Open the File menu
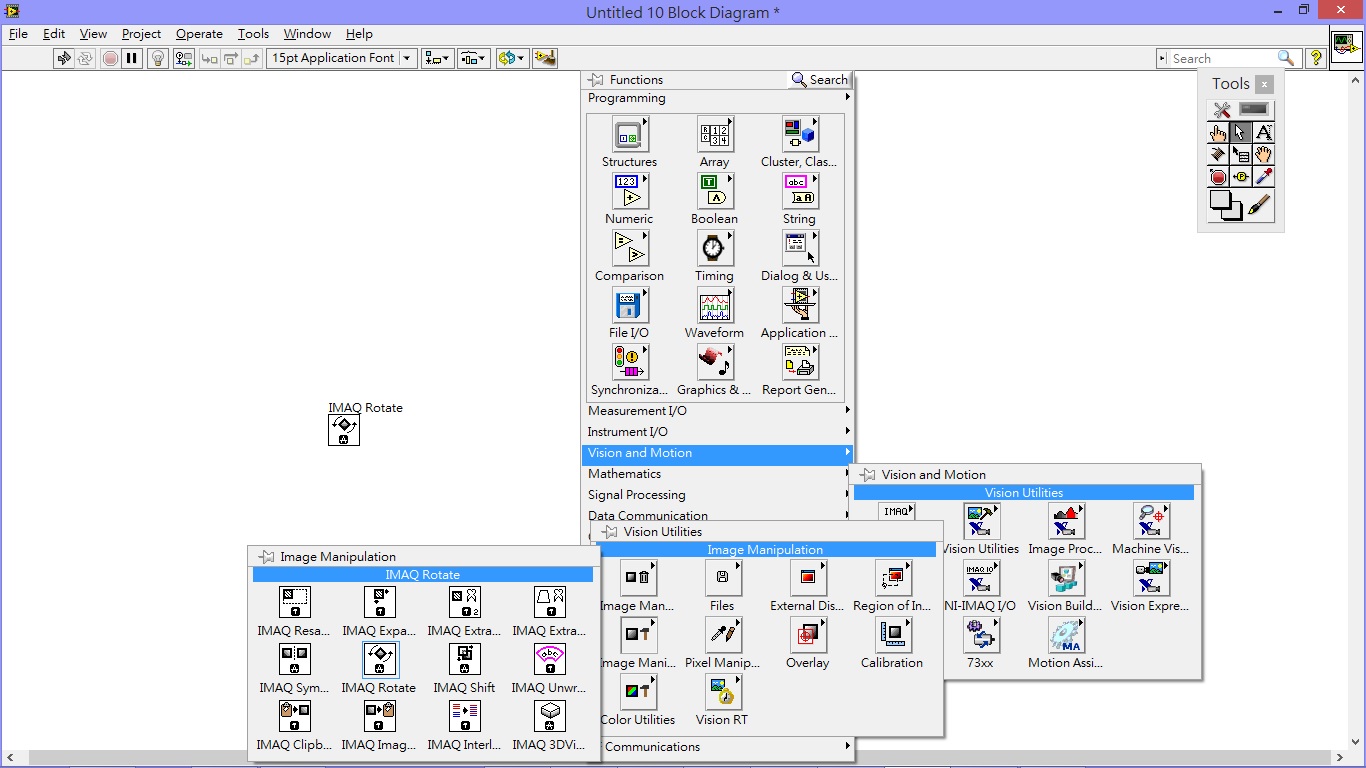Viewport: 1366px width, 768px height. 18,33
